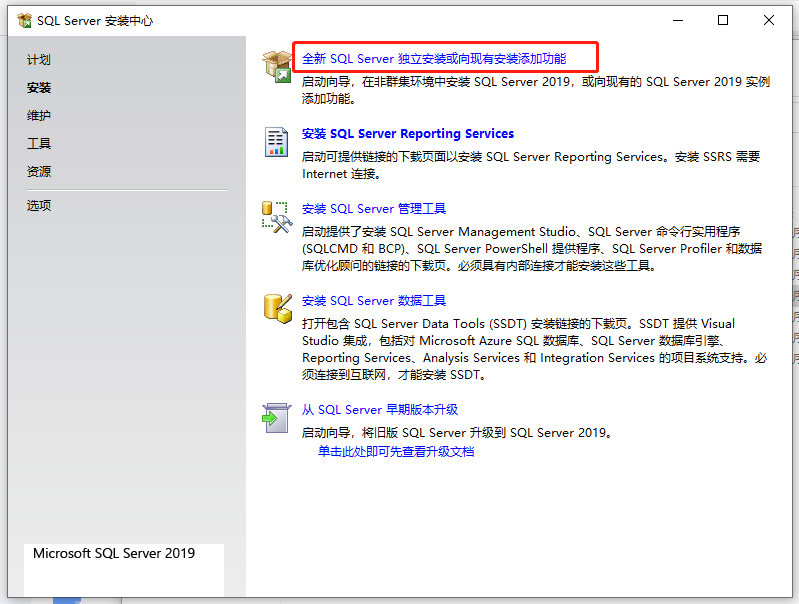This screenshot has width=799, height=604.
Task: Click the new standalone installation box icon
Action: point(277,66)
